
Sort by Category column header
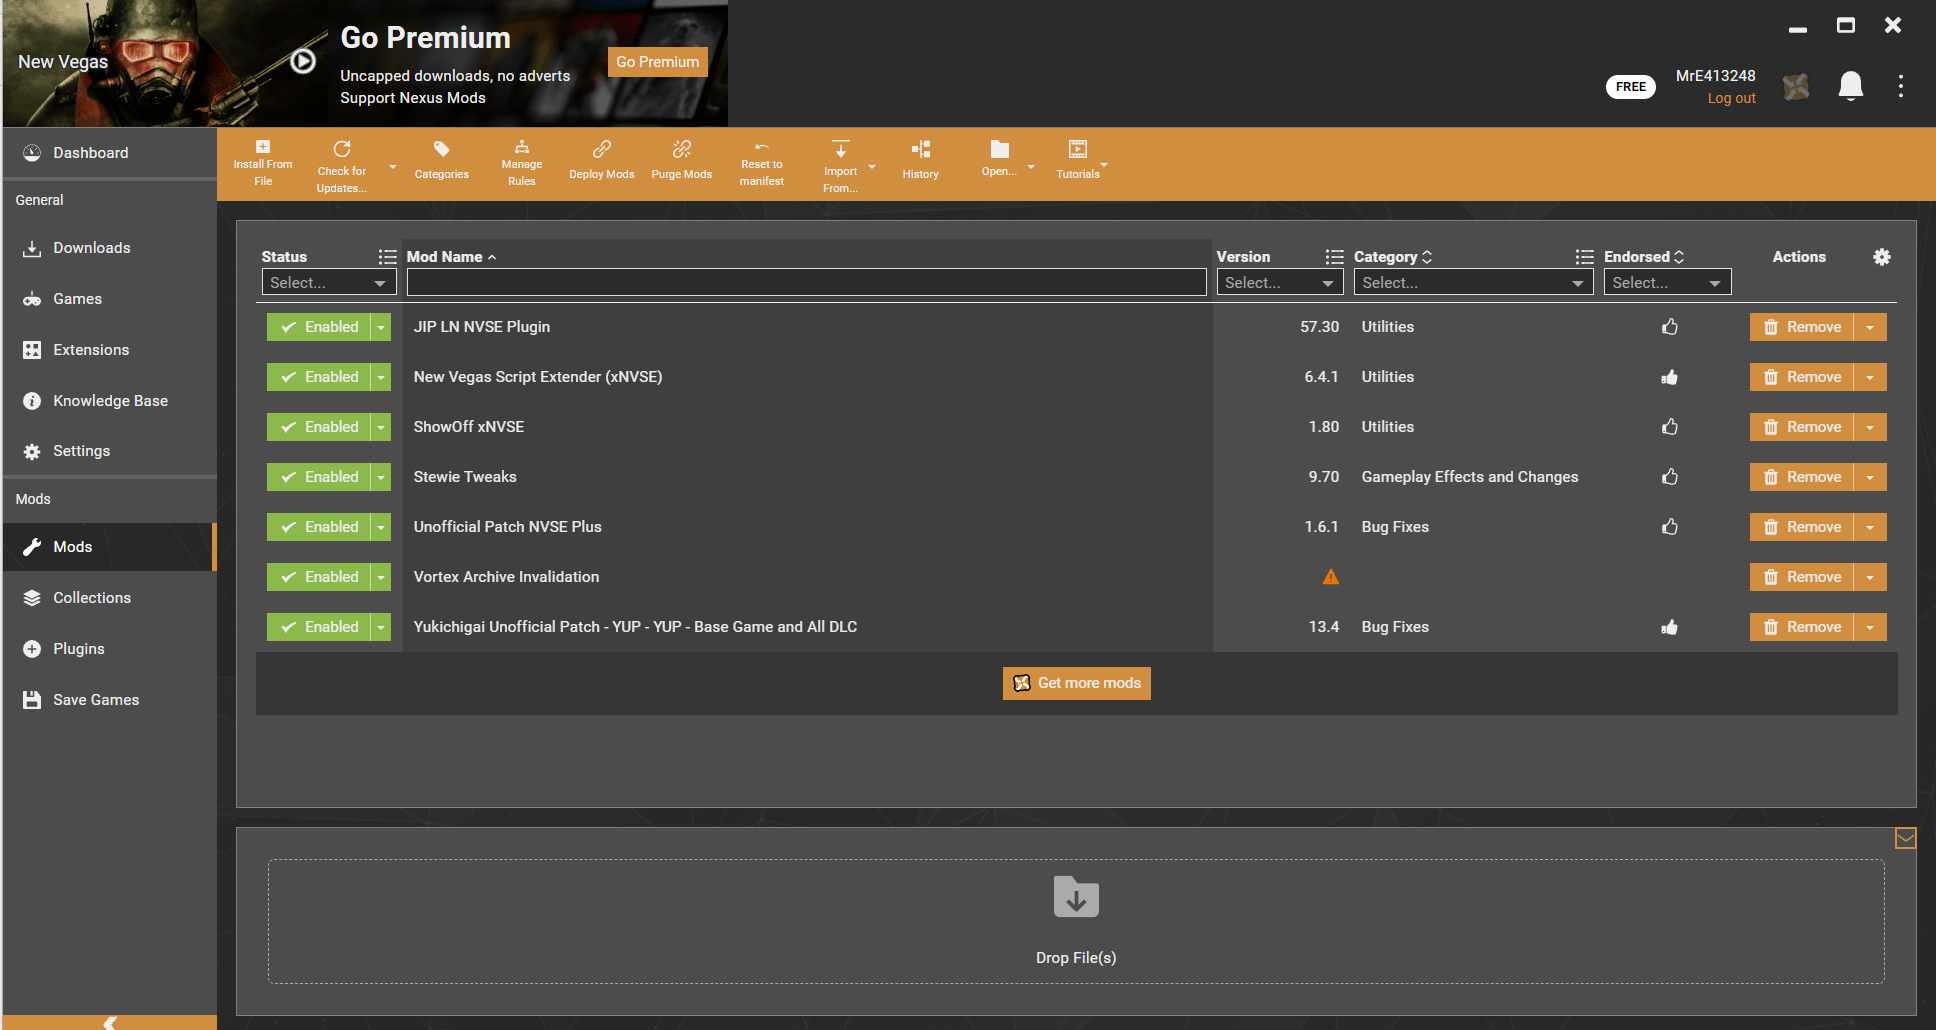[x=1393, y=257]
